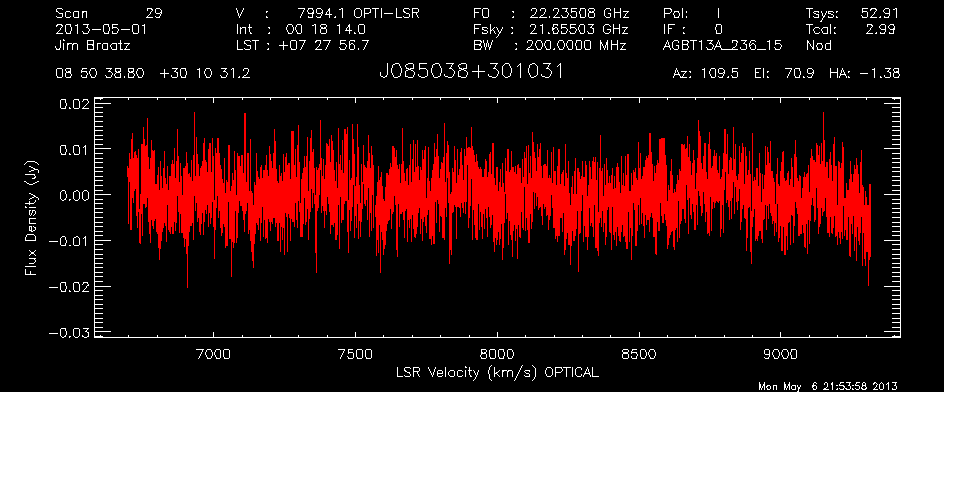Click the x-axis tick label 9000
The height and width of the screenshot is (490, 962).
point(780,354)
